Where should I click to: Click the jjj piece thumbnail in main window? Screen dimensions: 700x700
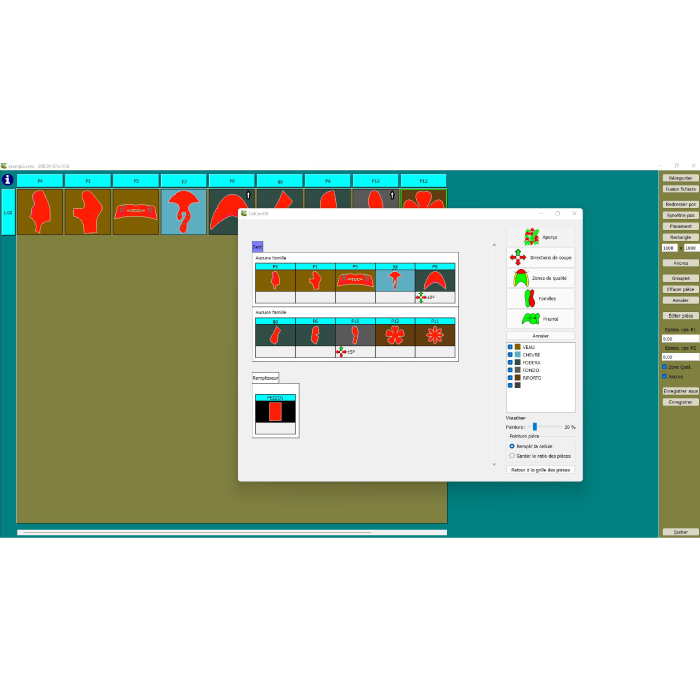(x=184, y=212)
